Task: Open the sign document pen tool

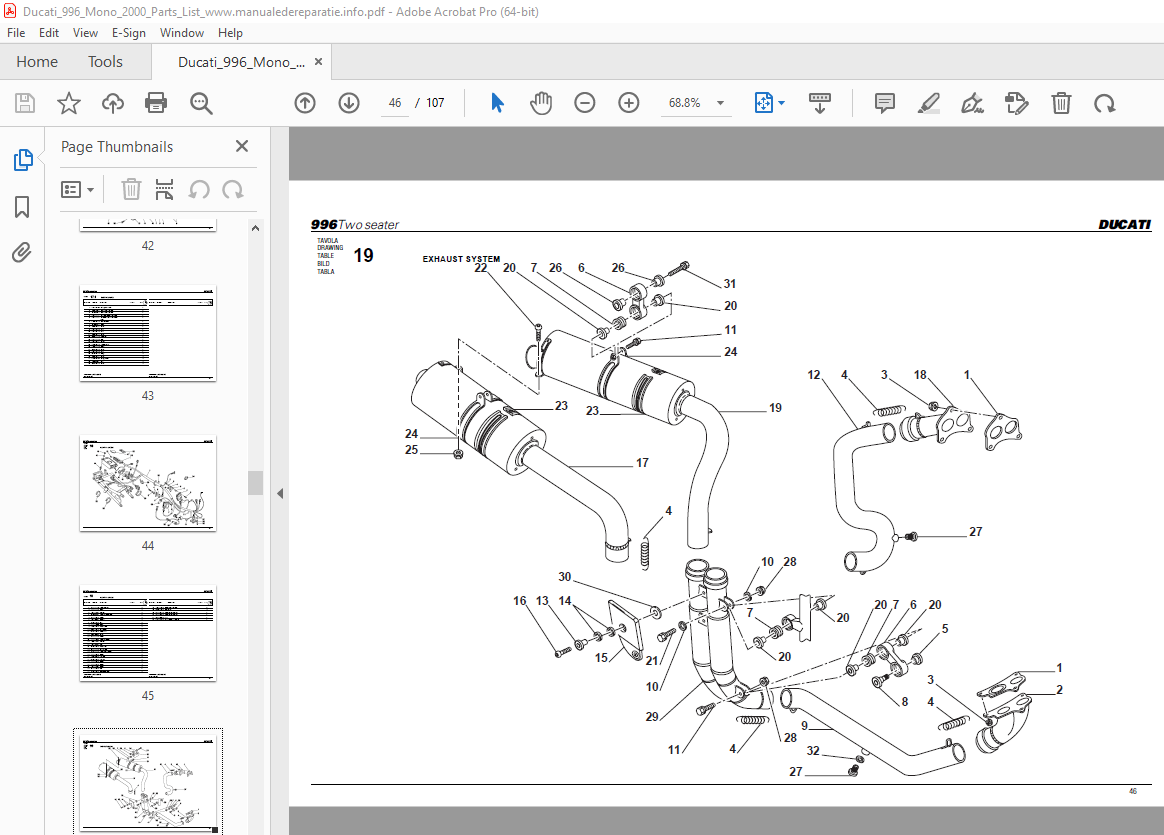Action: click(x=972, y=103)
